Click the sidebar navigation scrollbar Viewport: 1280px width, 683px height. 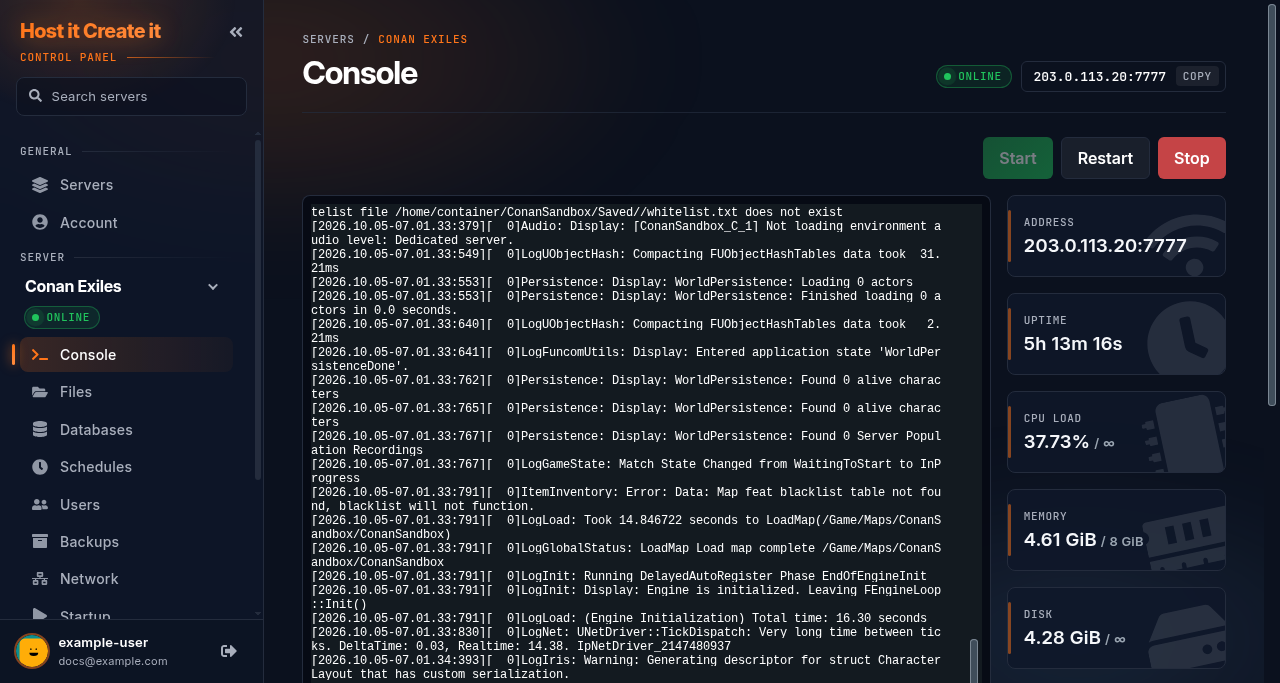point(258,310)
